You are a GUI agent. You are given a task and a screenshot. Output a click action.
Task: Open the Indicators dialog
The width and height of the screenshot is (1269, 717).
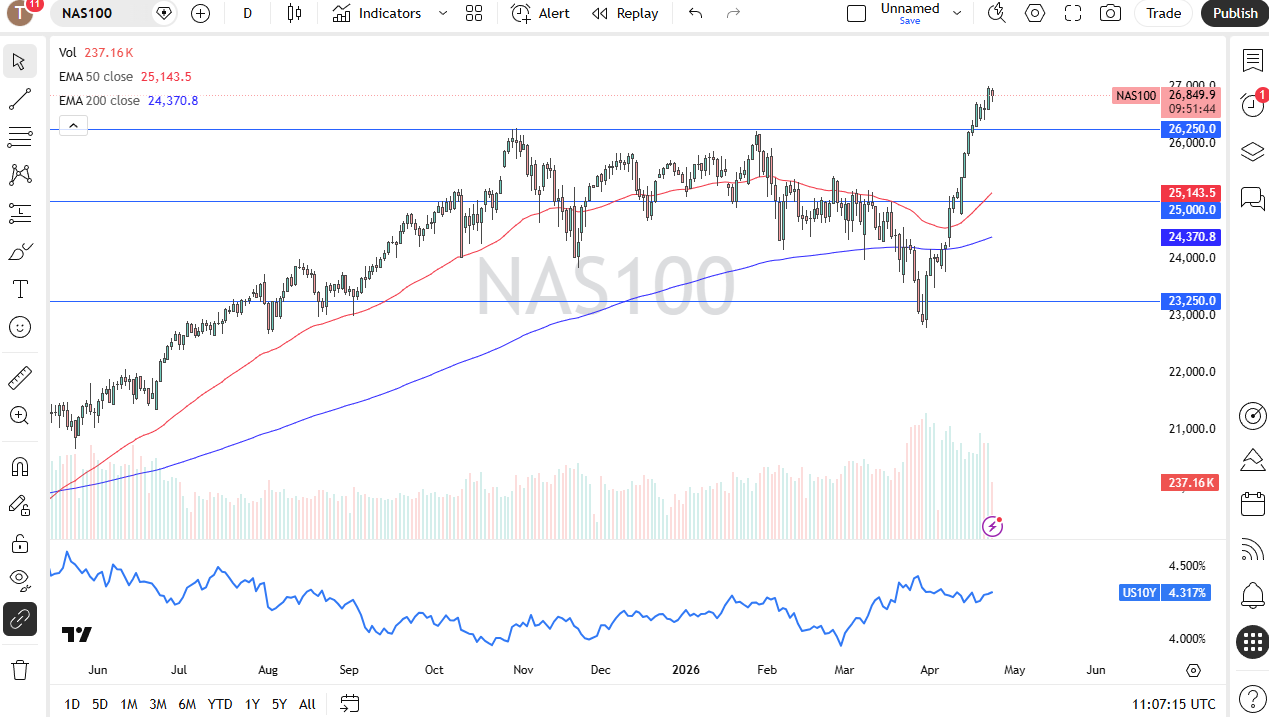pos(377,13)
